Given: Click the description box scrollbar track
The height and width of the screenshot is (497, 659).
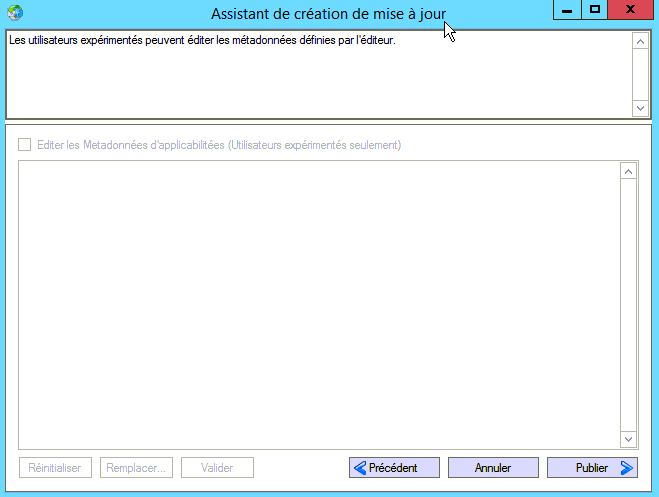Looking at the screenshot, I should (x=640, y=74).
